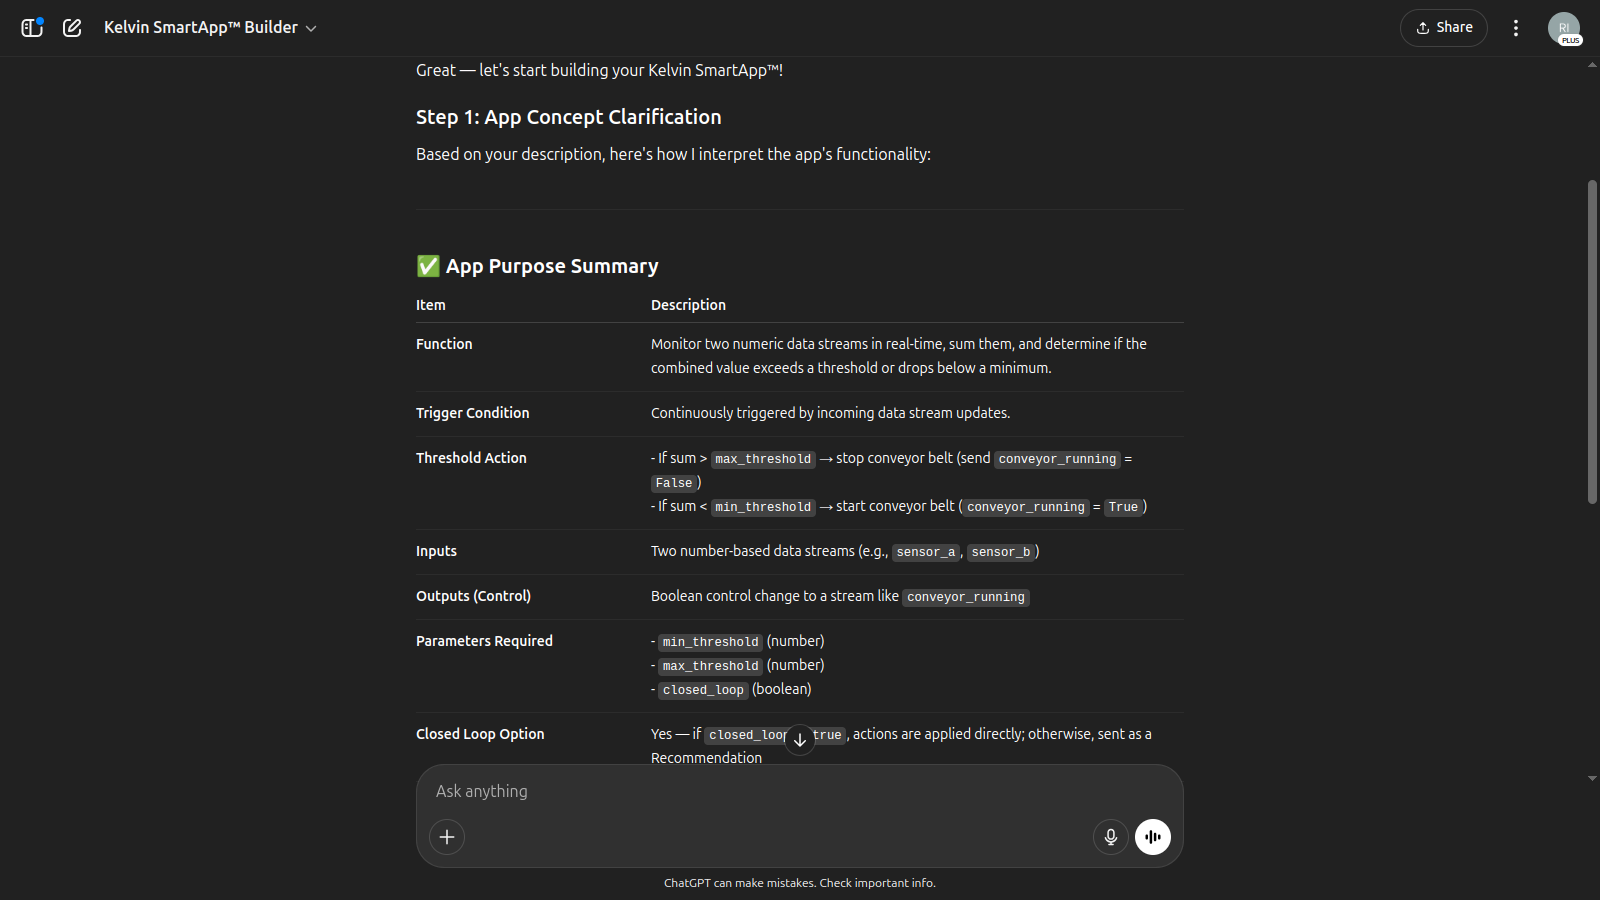The image size is (1600, 900).
Task: Open the sidebar with the panel toggle icon
Action: [31, 27]
